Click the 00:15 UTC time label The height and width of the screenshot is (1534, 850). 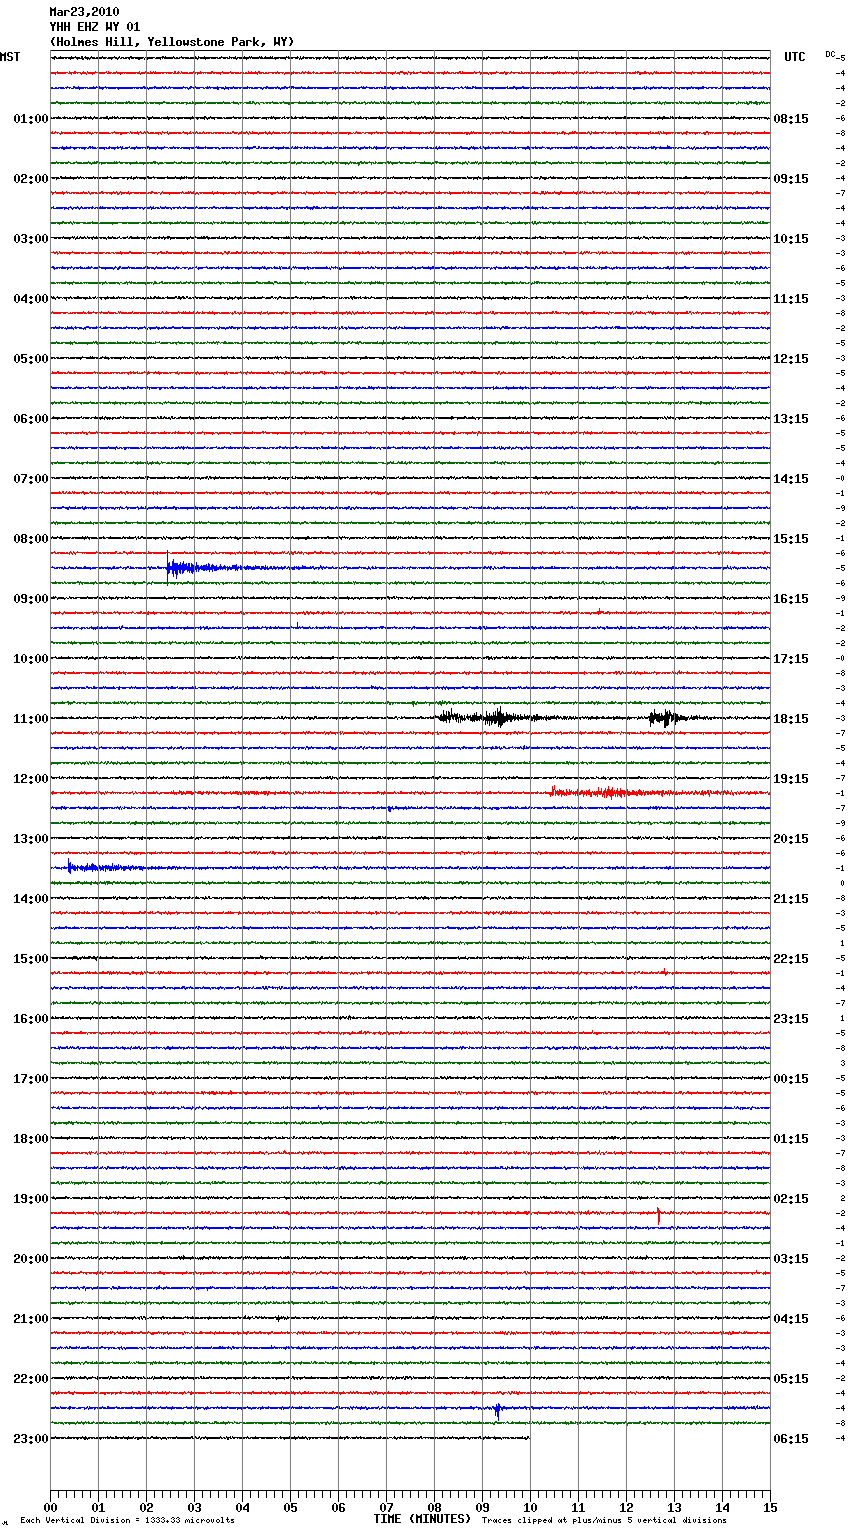(791, 1079)
